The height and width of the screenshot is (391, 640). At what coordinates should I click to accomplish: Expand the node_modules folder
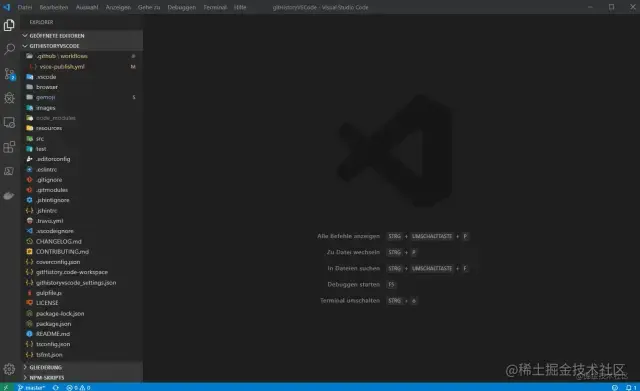tap(82, 118)
